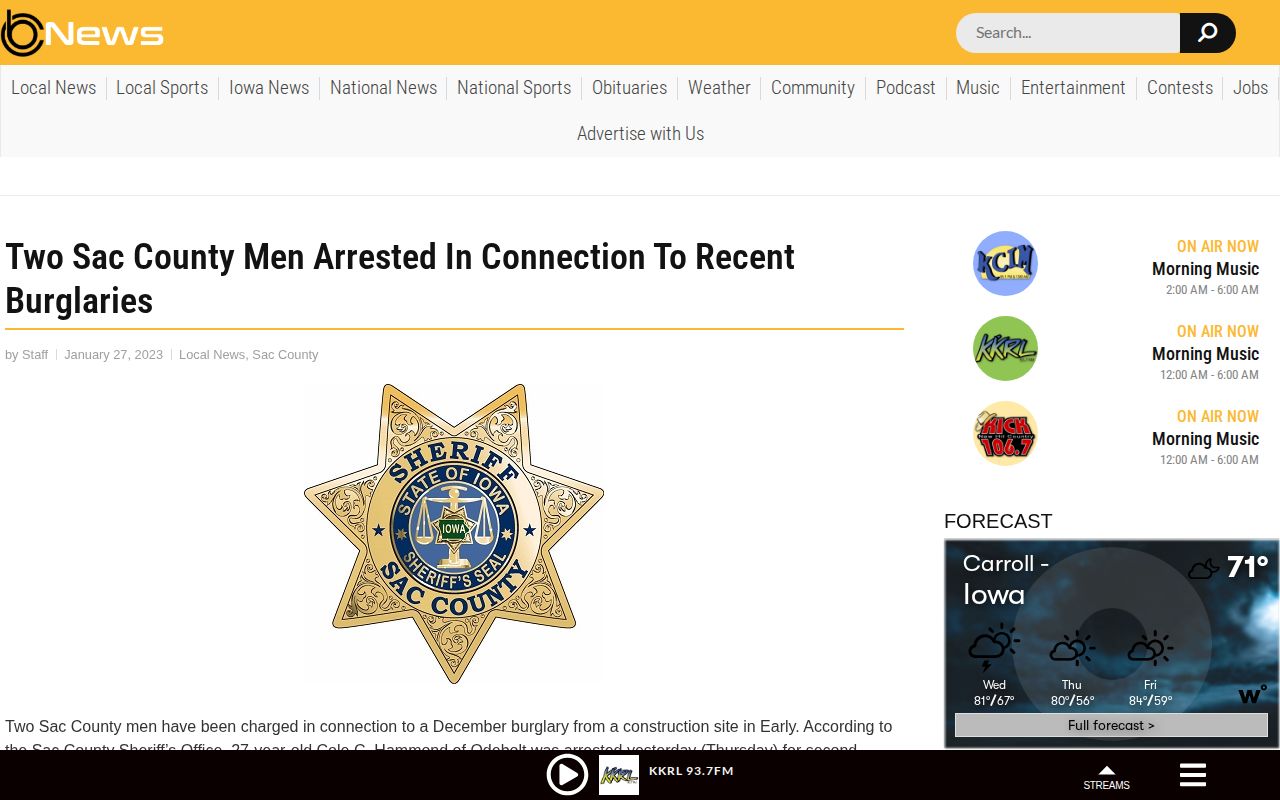Click the Advertise with Us link
Viewport: 1280px width, 800px height.
click(x=641, y=134)
